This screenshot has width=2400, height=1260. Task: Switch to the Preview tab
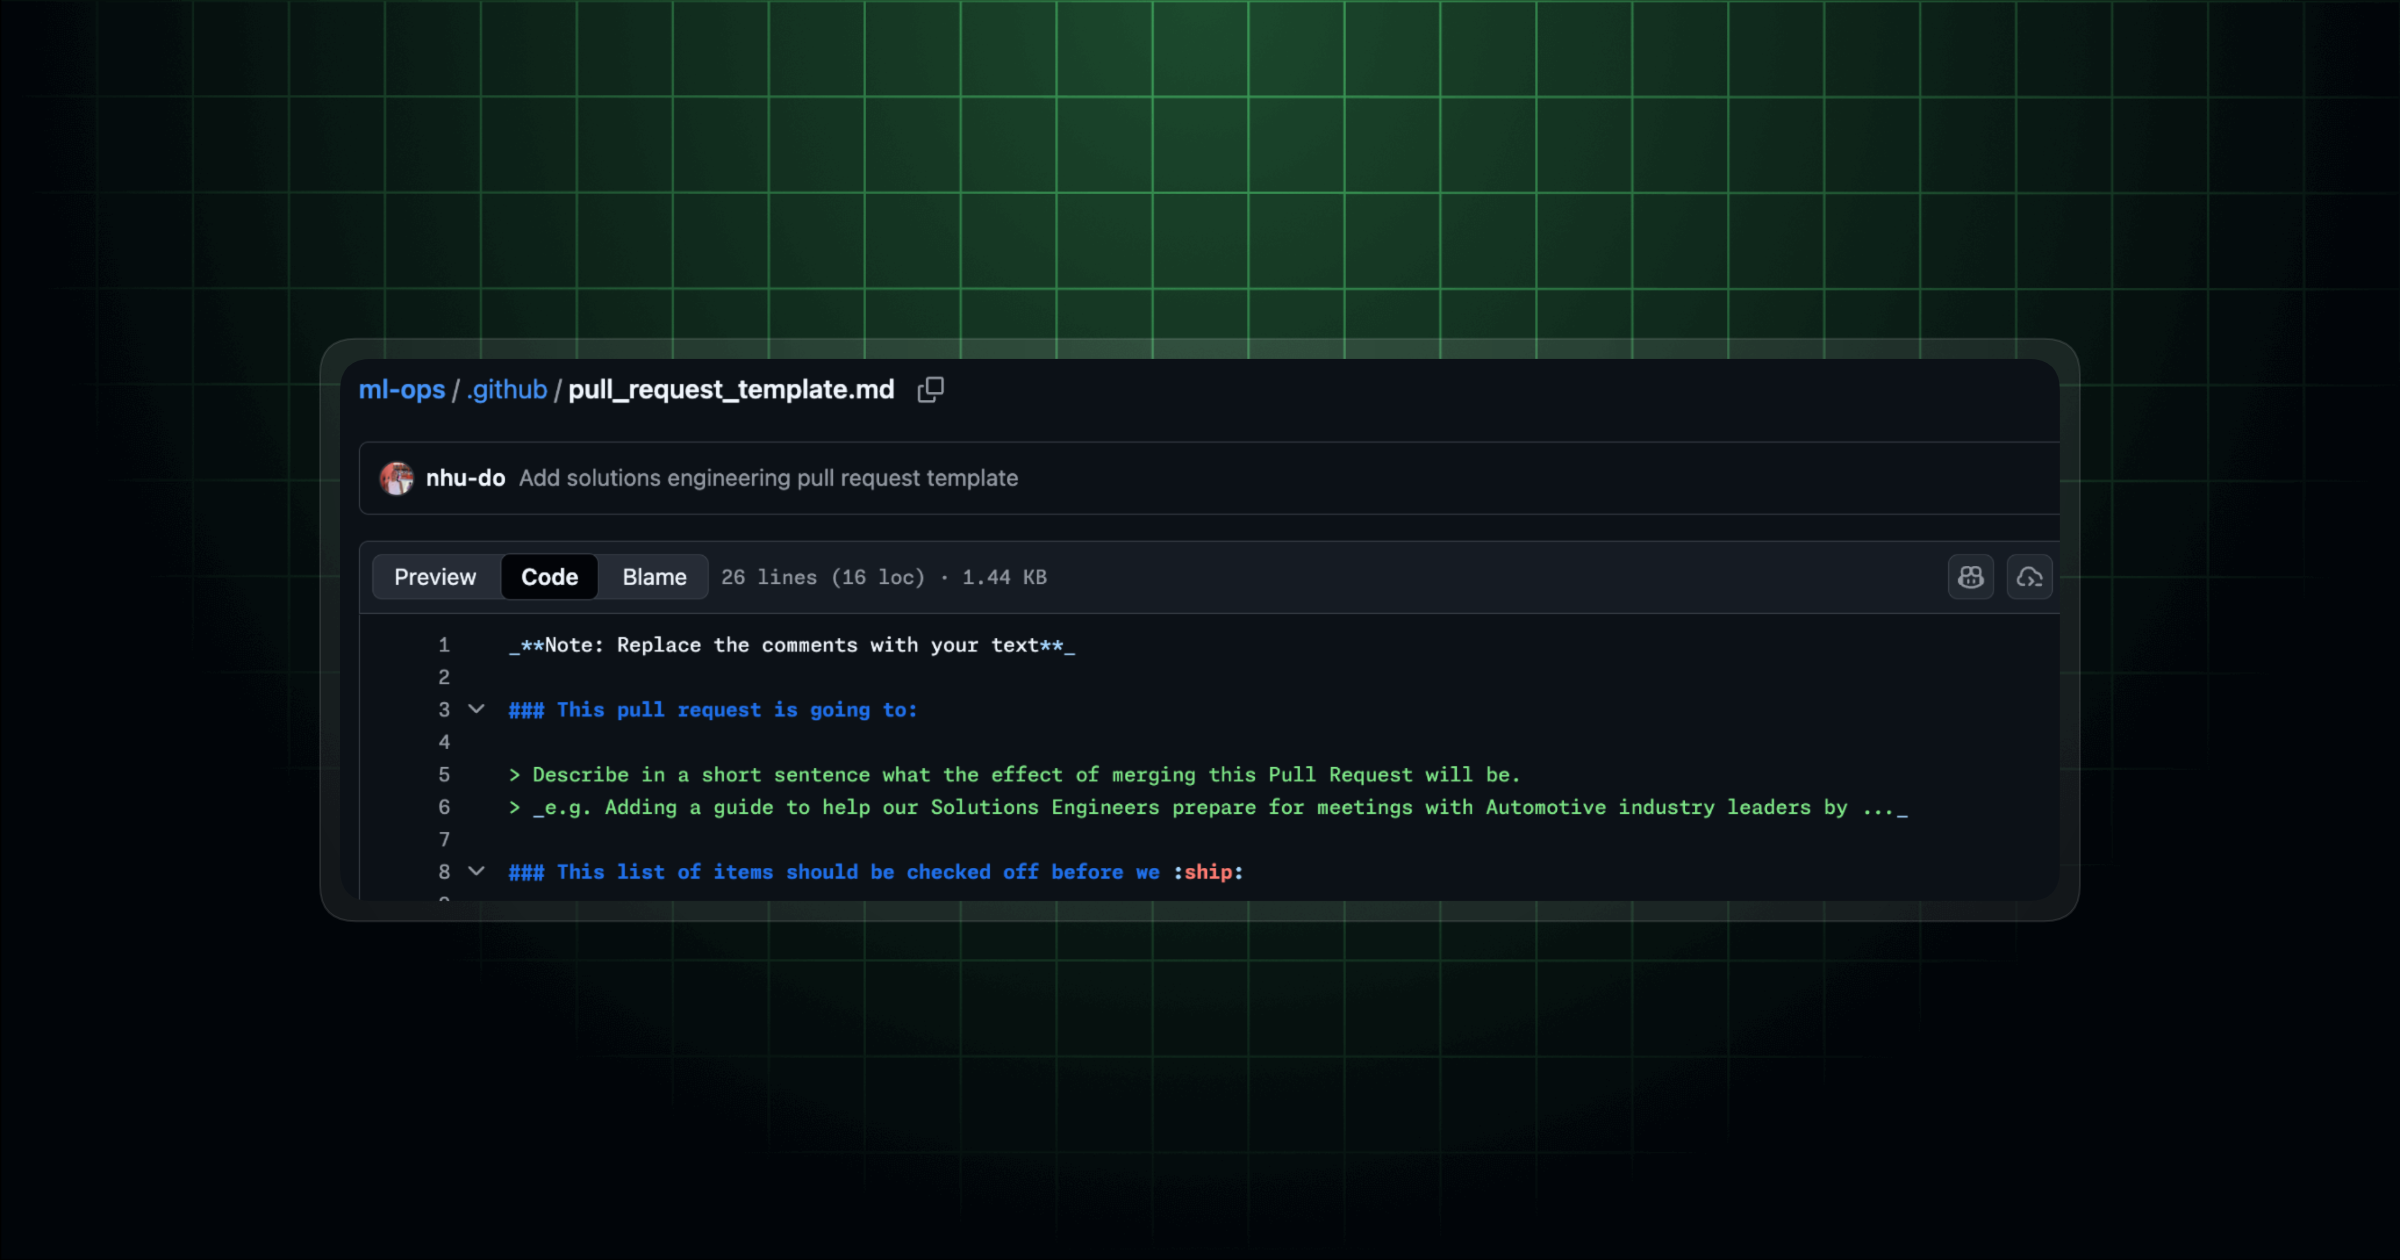tap(435, 577)
